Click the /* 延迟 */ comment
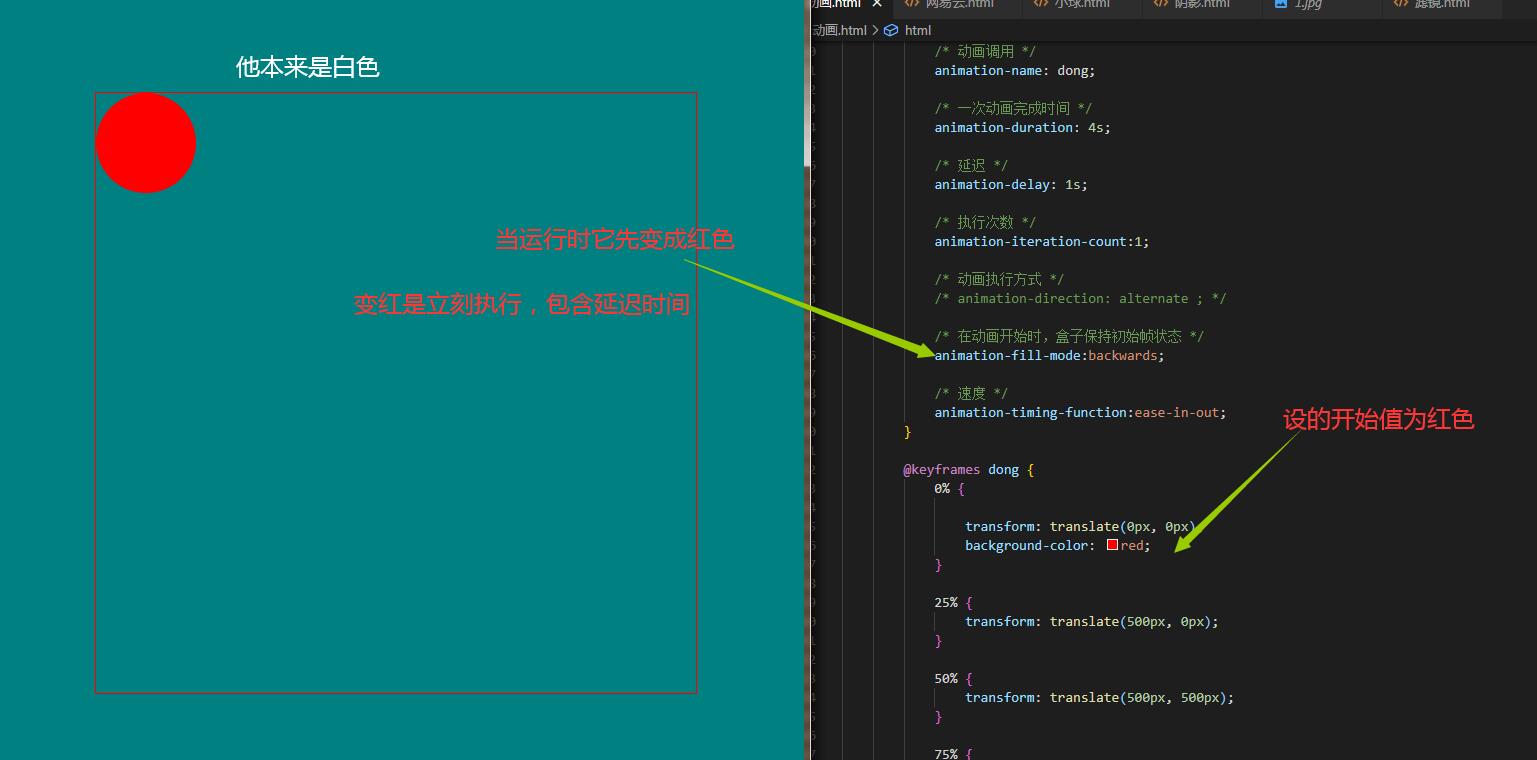 point(971,165)
